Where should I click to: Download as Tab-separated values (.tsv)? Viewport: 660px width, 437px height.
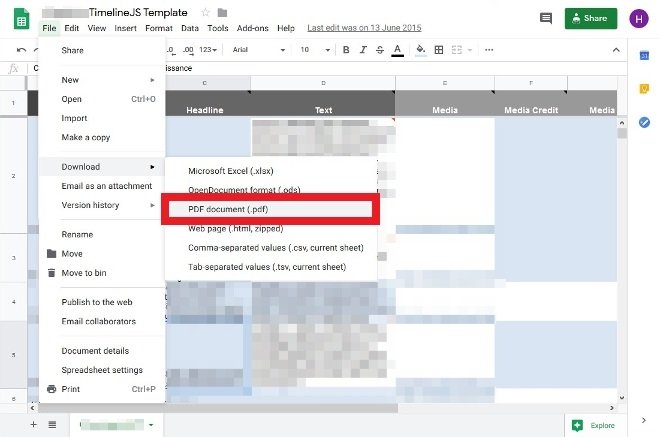pyautogui.click(x=271, y=267)
